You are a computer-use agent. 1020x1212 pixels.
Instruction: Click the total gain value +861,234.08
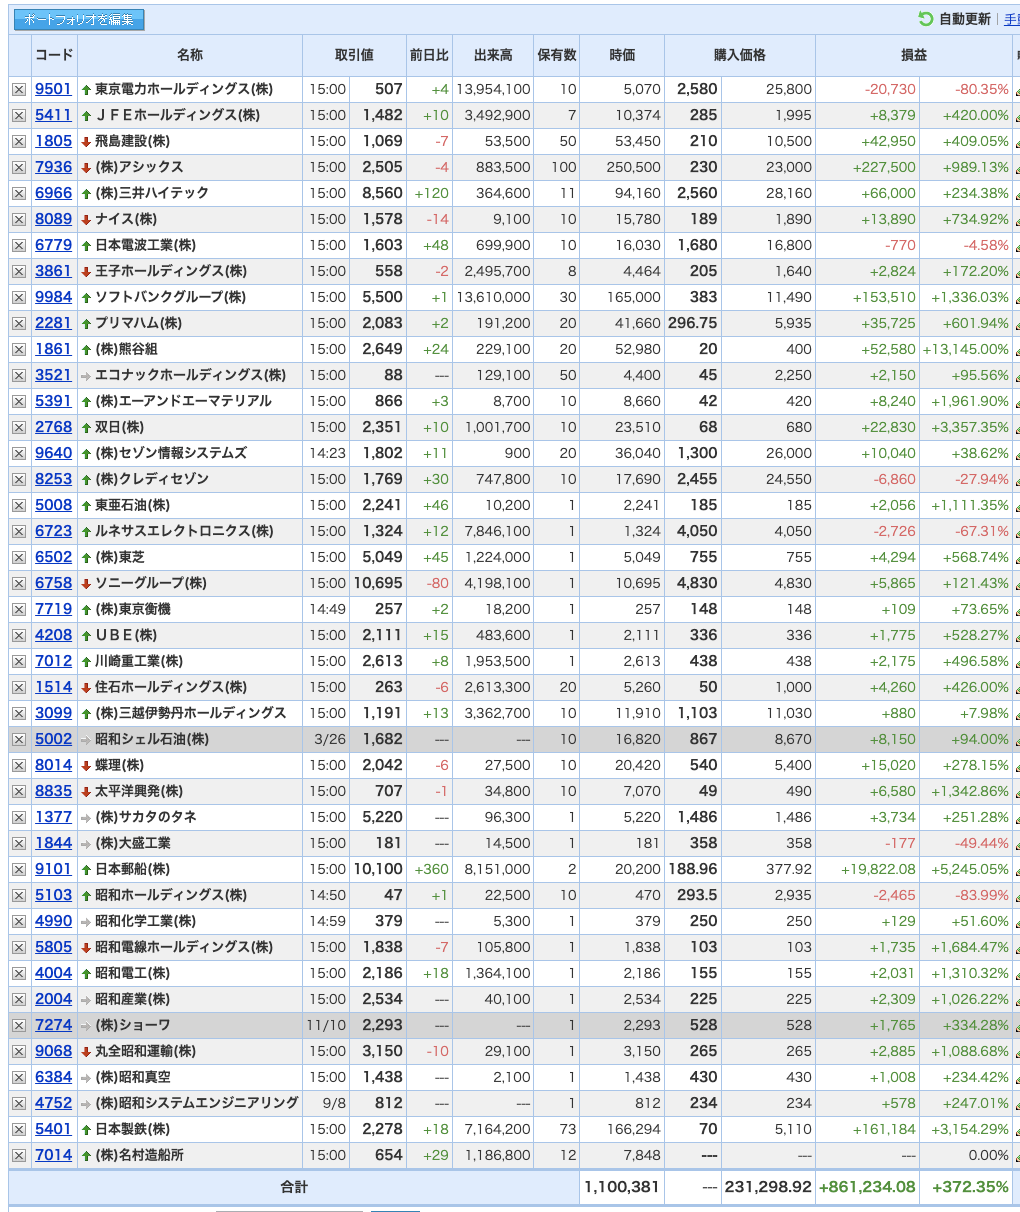click(867, 1187)
